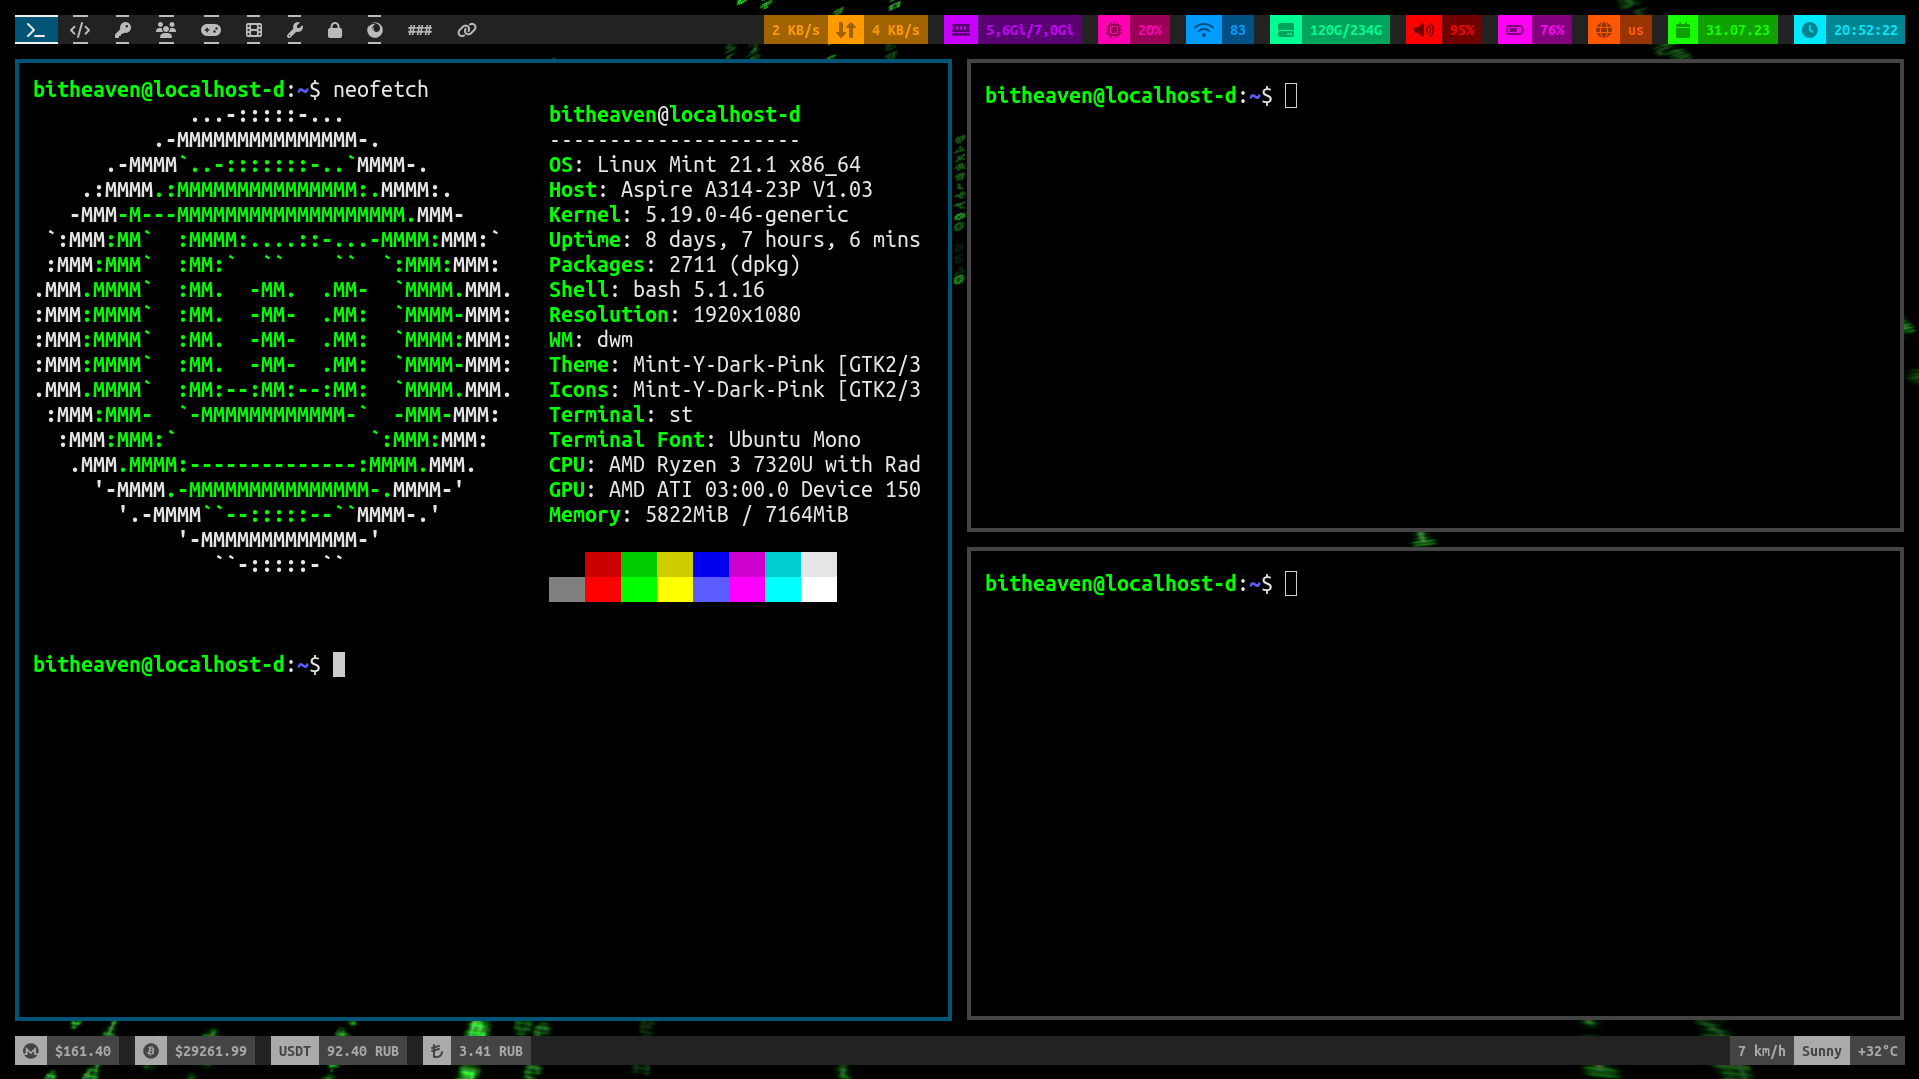Viewport: 1919px width, 1079px height.
Task: Click the 95% volume value
Action: (1462, 30)
